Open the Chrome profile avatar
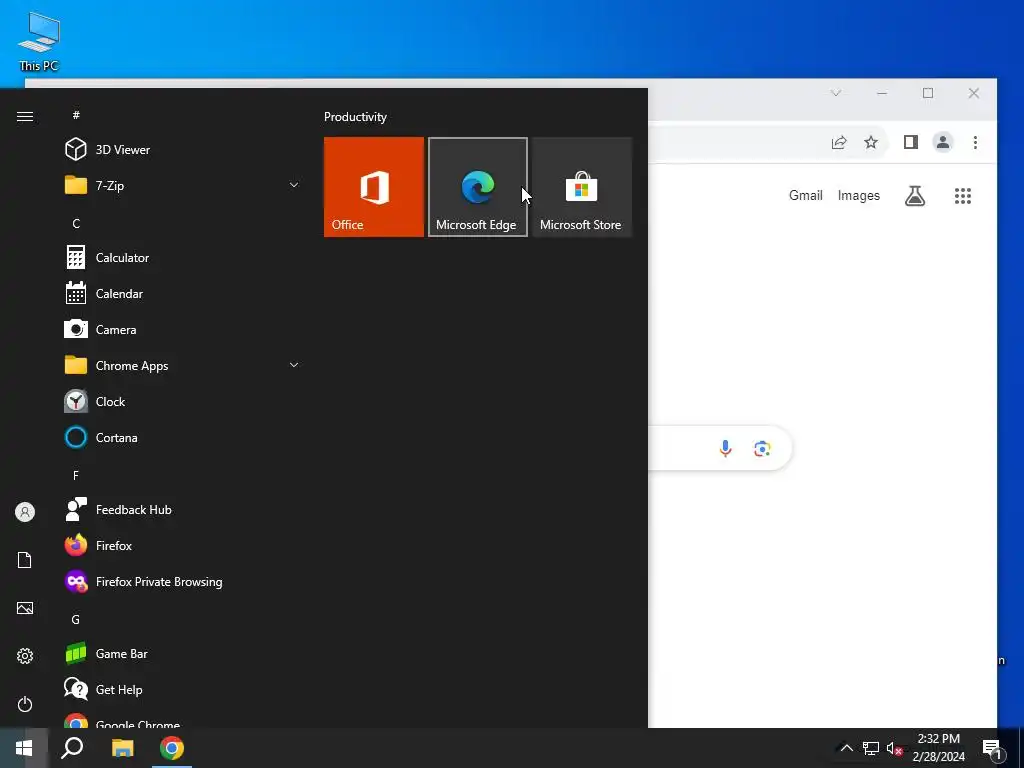Screen dimensions: 1024x768 click(x=942, y=142)
